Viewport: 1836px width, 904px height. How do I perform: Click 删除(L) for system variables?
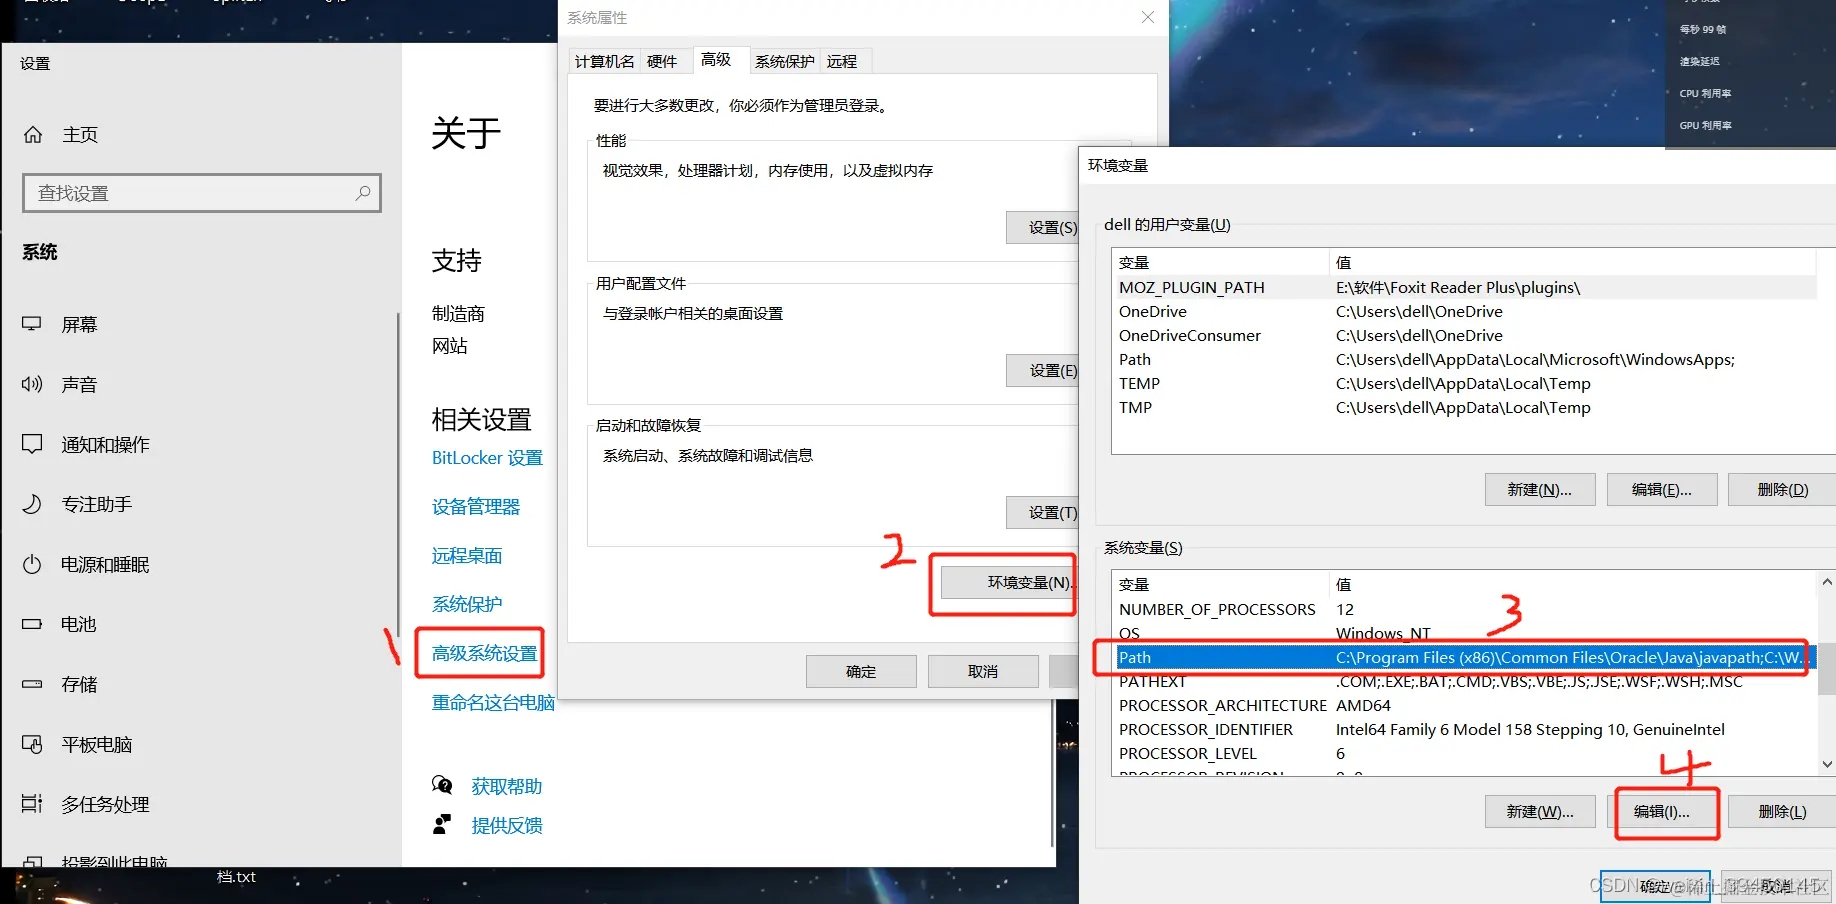pos(1783,811)
